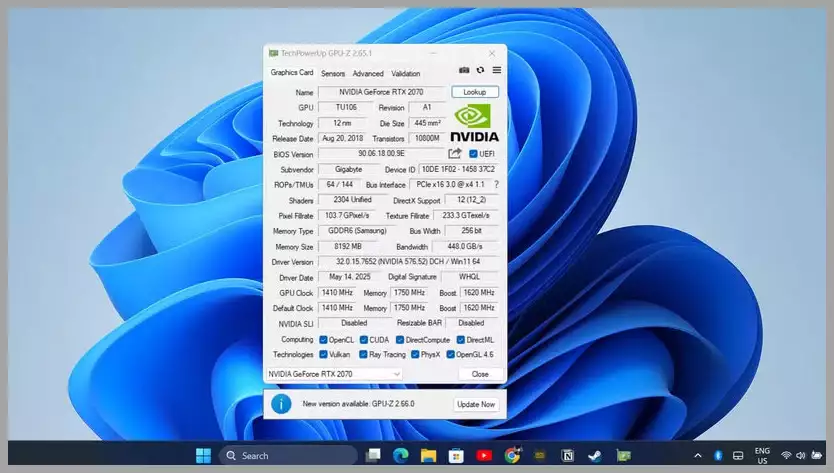The image size is (834, 473).
Task: Click the Device ID value 10DE 1F02
Action: pyautogui.click(x=458, y=169)
